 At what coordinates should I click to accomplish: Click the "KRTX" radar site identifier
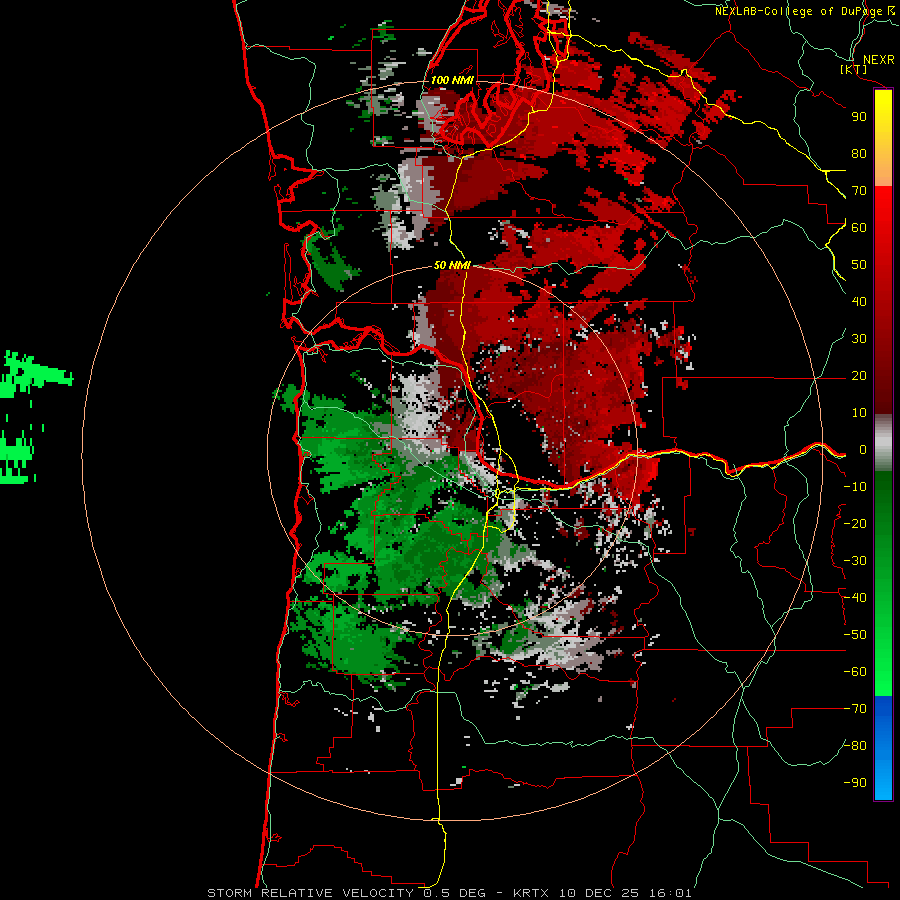531,893
